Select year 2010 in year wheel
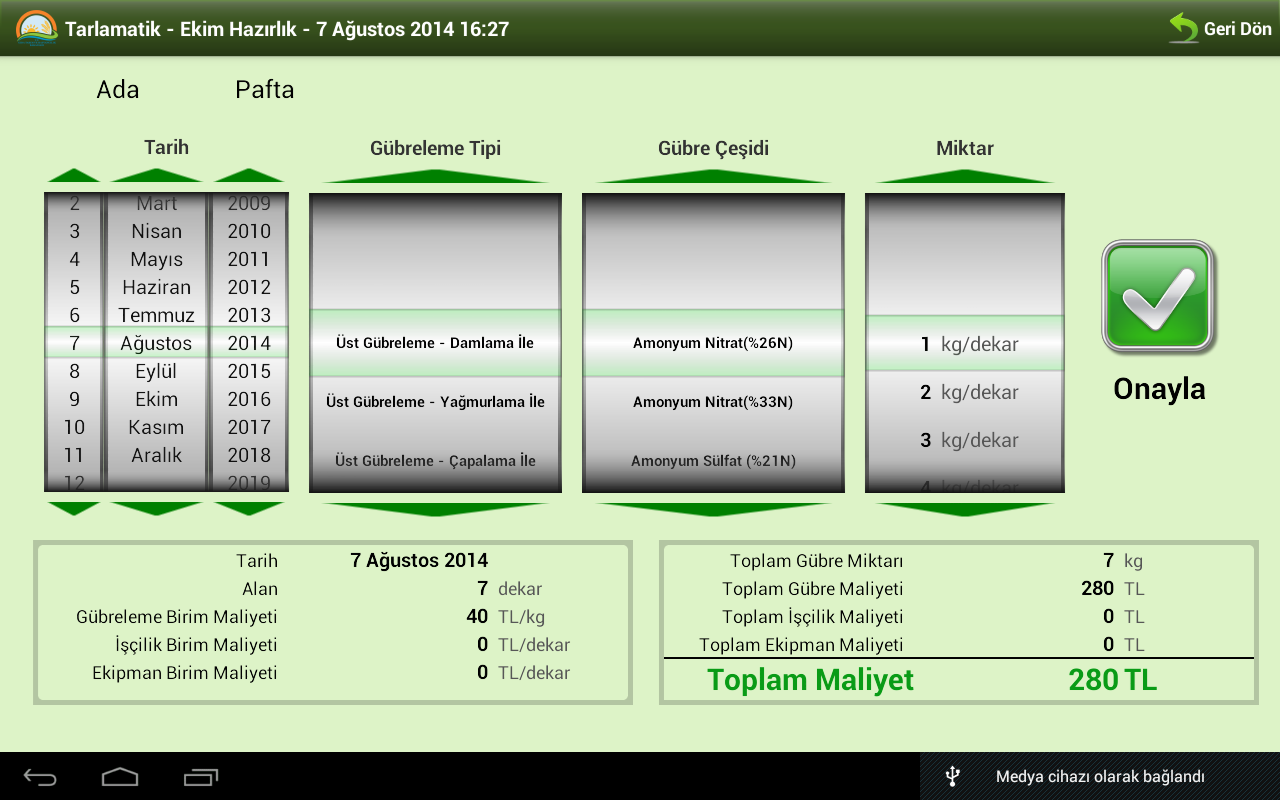 click(x=249, y=231)
